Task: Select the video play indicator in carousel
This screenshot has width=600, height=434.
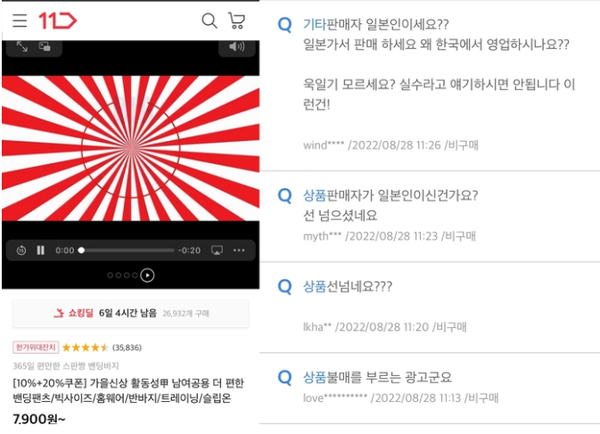Action: coord(147,275)
